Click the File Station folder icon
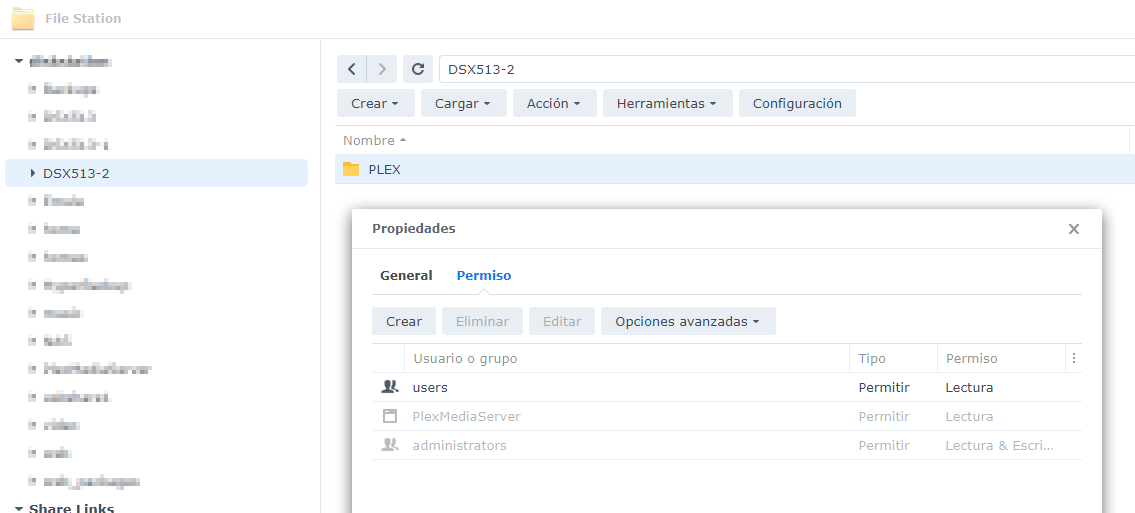 coord(23,19)
